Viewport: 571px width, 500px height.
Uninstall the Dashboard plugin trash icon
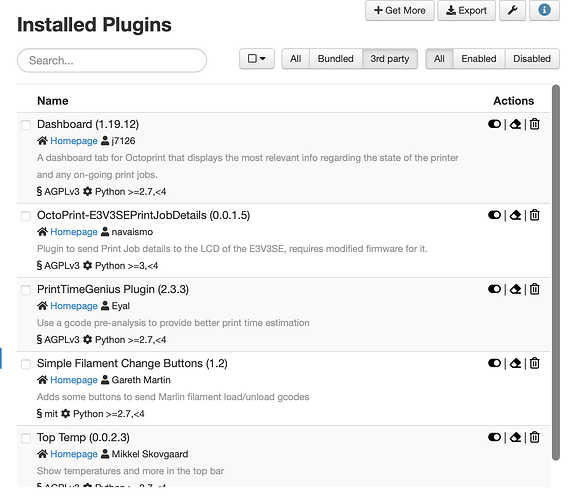pos(535,124)
